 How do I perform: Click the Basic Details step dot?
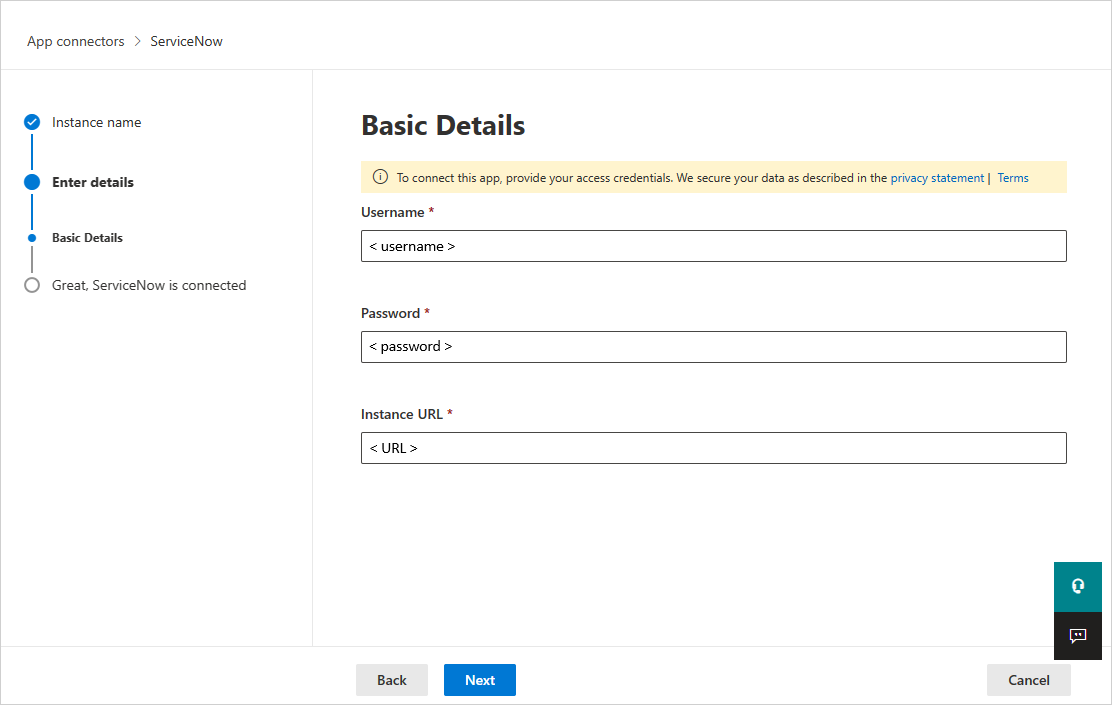coord(31,237)
